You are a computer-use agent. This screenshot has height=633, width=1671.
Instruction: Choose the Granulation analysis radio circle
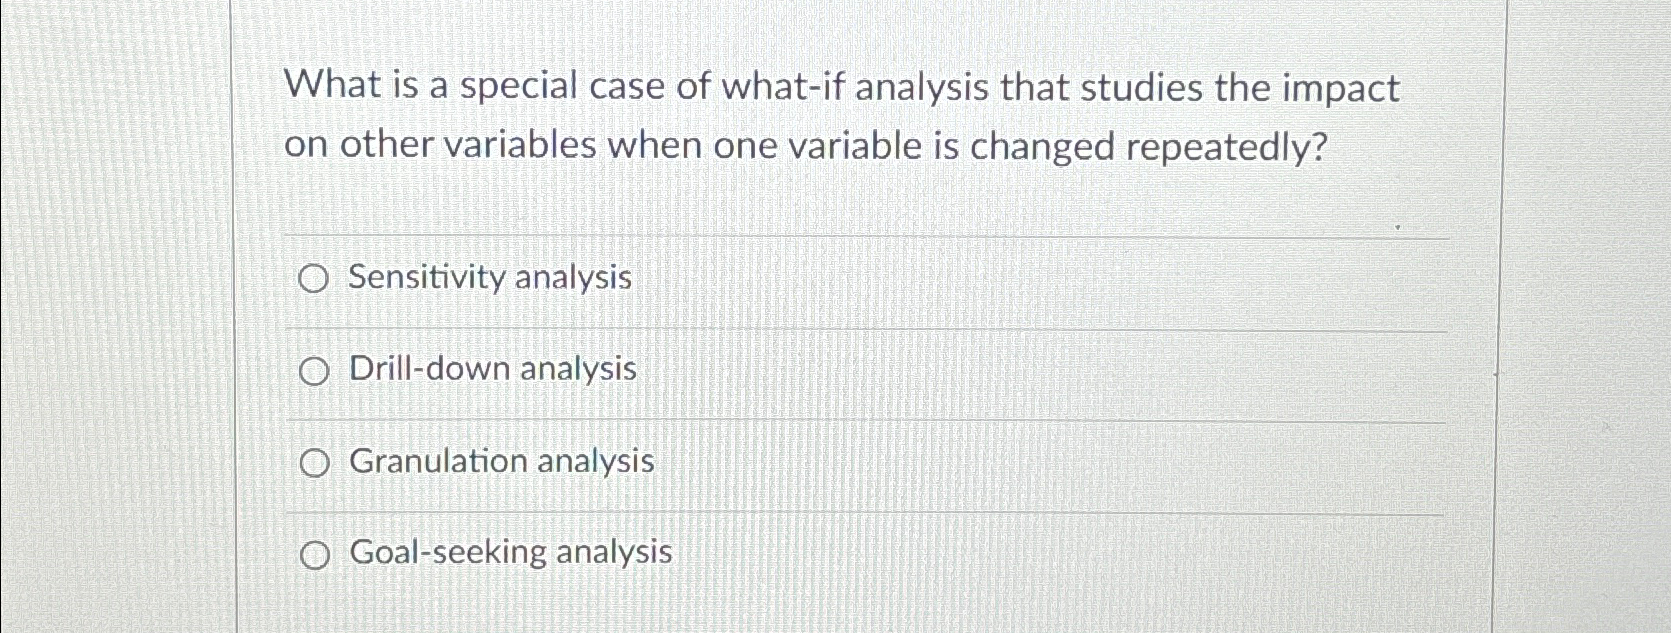[x=314, y=464]
